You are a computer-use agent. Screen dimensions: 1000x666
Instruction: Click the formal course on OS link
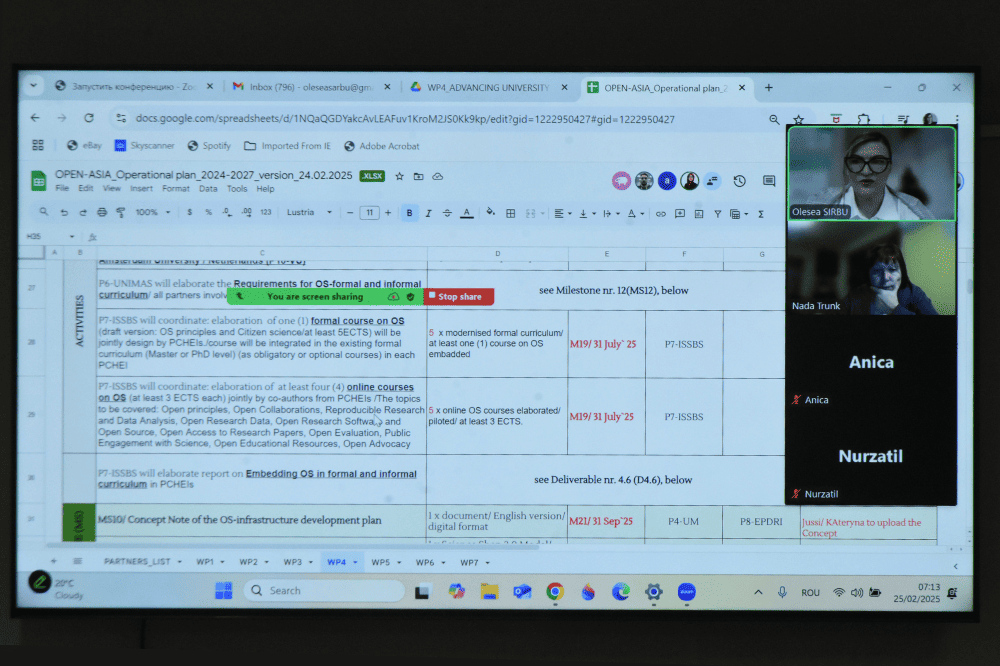357,321
